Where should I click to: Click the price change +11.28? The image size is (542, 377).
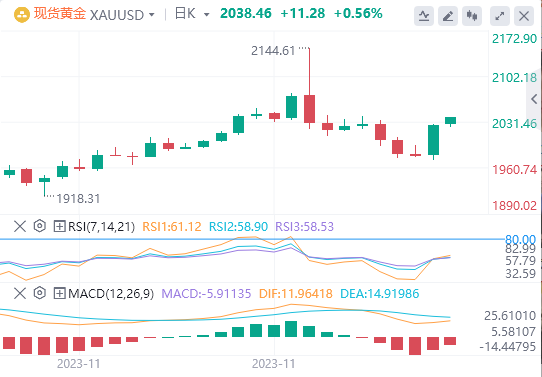tap(303, 14)
